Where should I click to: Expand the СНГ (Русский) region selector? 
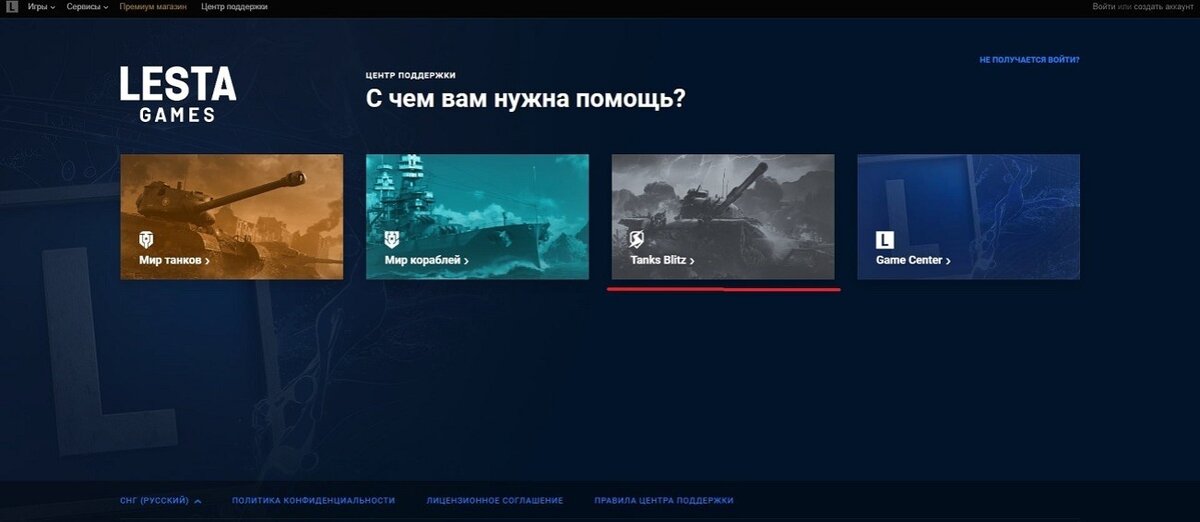point(161,500)
